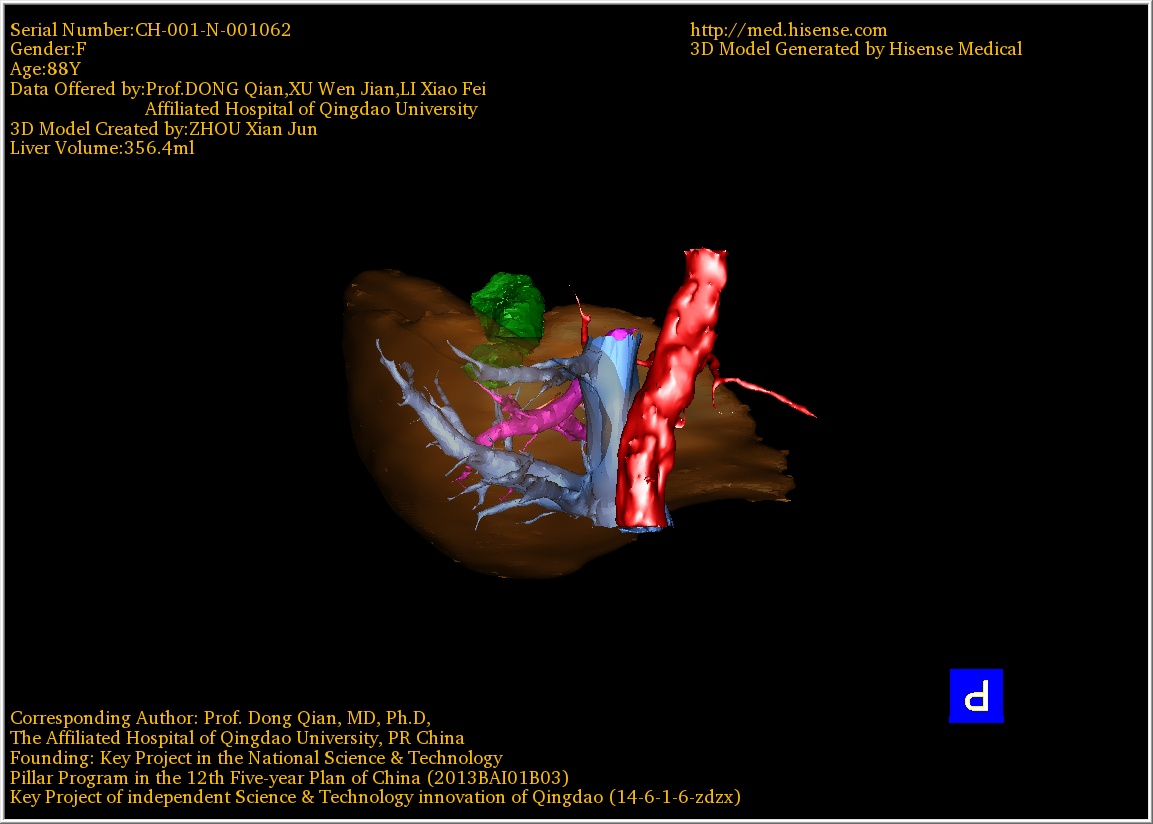Click the green tumor in 3D model
The image size is (1153, 824).
(x=508, y=305)
